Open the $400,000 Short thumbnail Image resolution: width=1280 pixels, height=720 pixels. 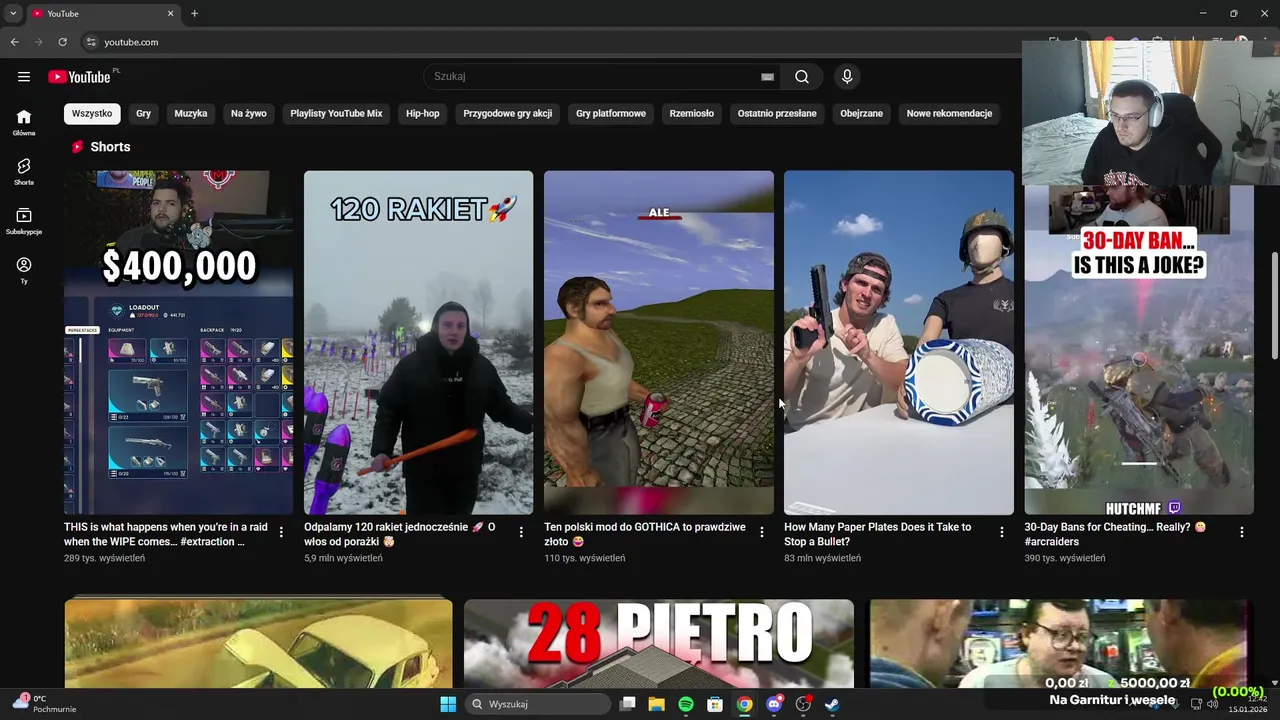click(179, 342)
